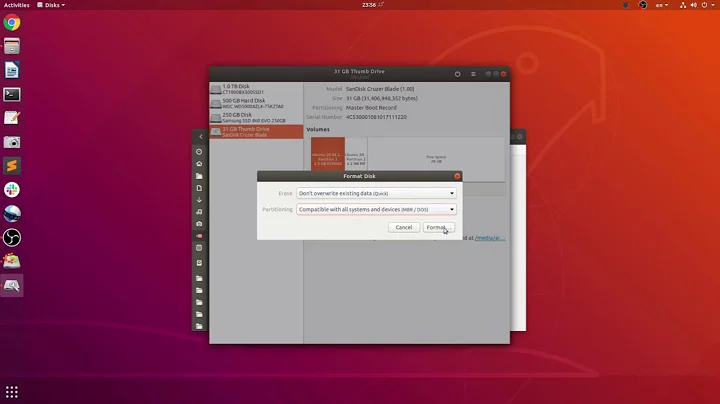Open Documents icon in Files sidebar
The height and width of the screenshot is (404, 720).
pyautogui.click(x=199, y=188)
